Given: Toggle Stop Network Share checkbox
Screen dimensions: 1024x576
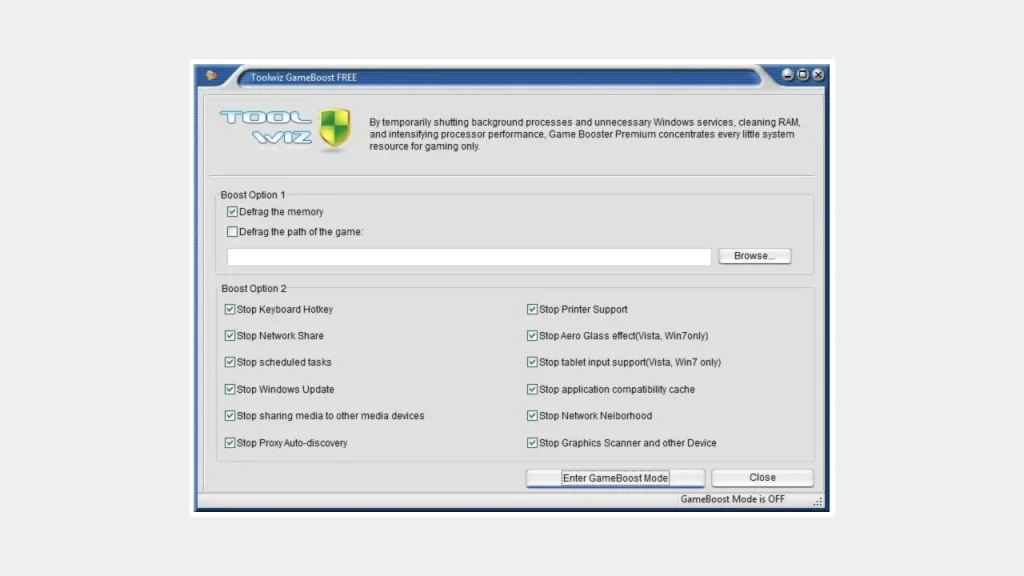Looking at the screenshot, I should (229, 335).
